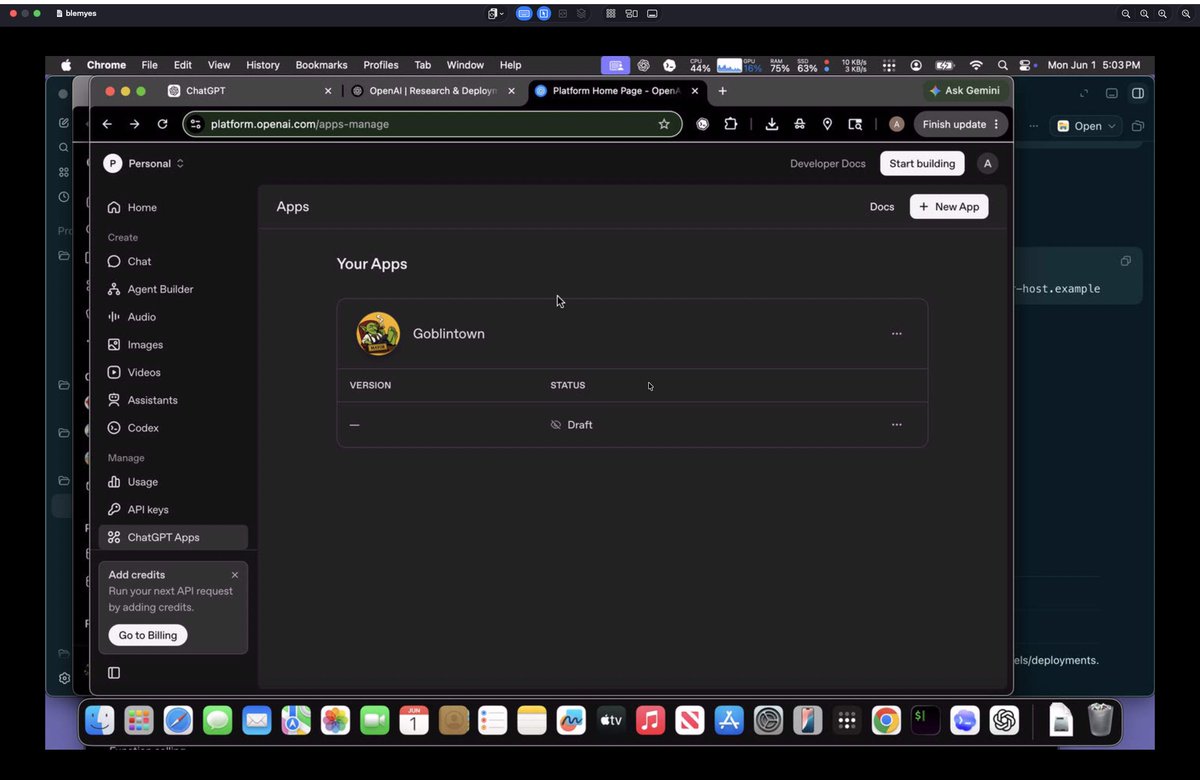Open the Music app in Dock
The width and height of the screenshot is (1200, 780).
pyautogui.click(x=650, y=720)
